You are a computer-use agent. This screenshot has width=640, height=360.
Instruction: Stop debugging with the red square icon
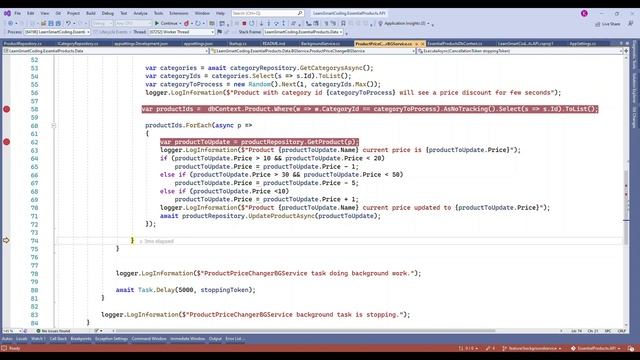click(x=244, y=23)
